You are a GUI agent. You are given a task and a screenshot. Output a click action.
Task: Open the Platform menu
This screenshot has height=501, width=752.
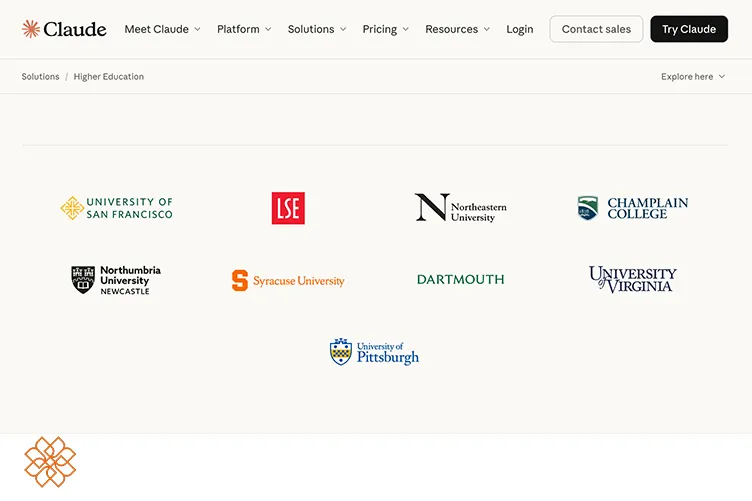pyautogui.click(x=244, y=29)
